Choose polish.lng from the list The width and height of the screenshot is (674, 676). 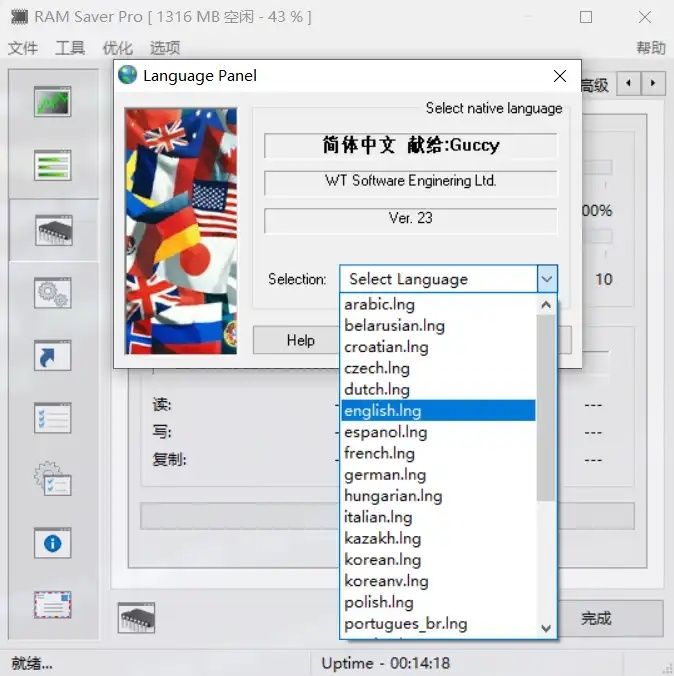click(x=439, y=602)
